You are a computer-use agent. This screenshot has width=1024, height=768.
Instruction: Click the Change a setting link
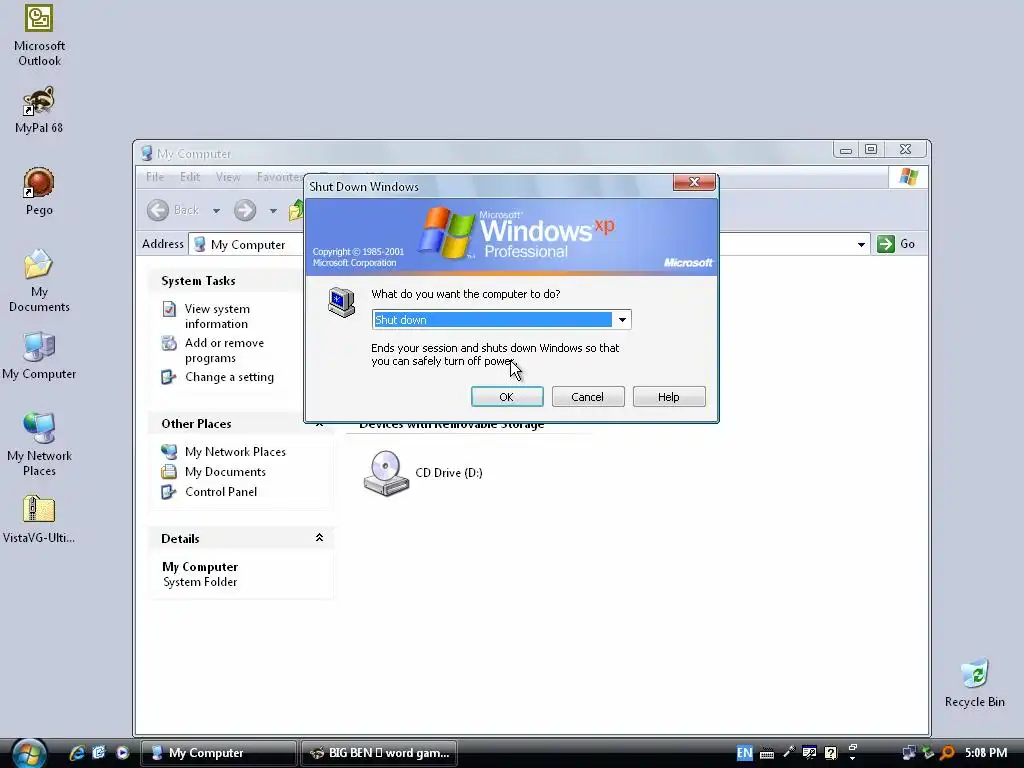click(229, 377)
